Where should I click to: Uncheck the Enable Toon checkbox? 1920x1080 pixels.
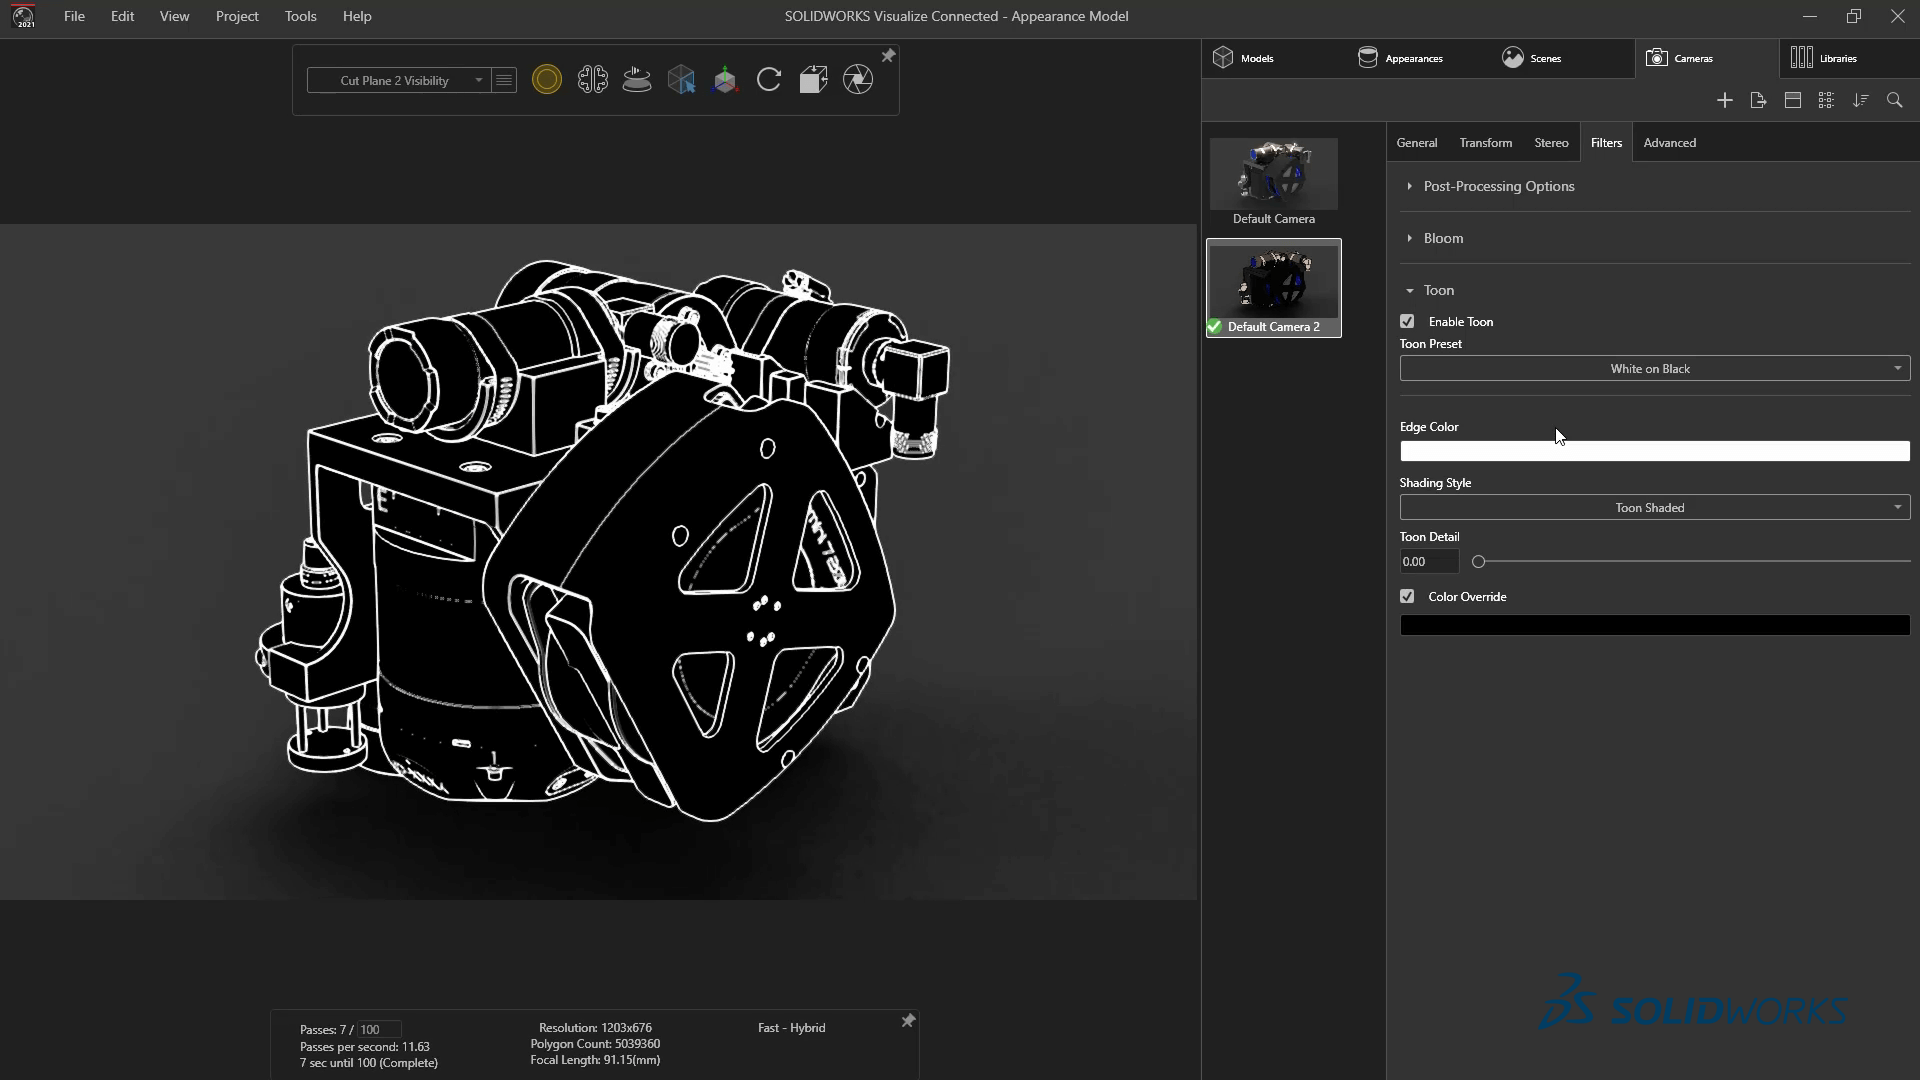[x=1408, y=321]
